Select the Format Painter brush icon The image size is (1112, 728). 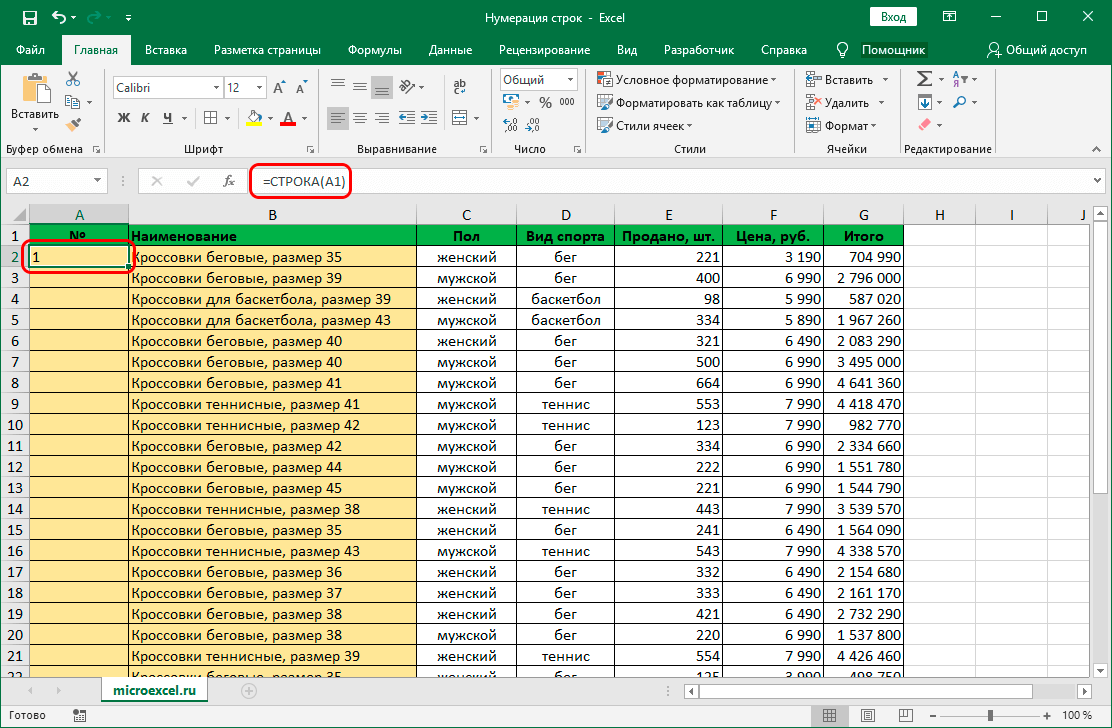[73, 124]
